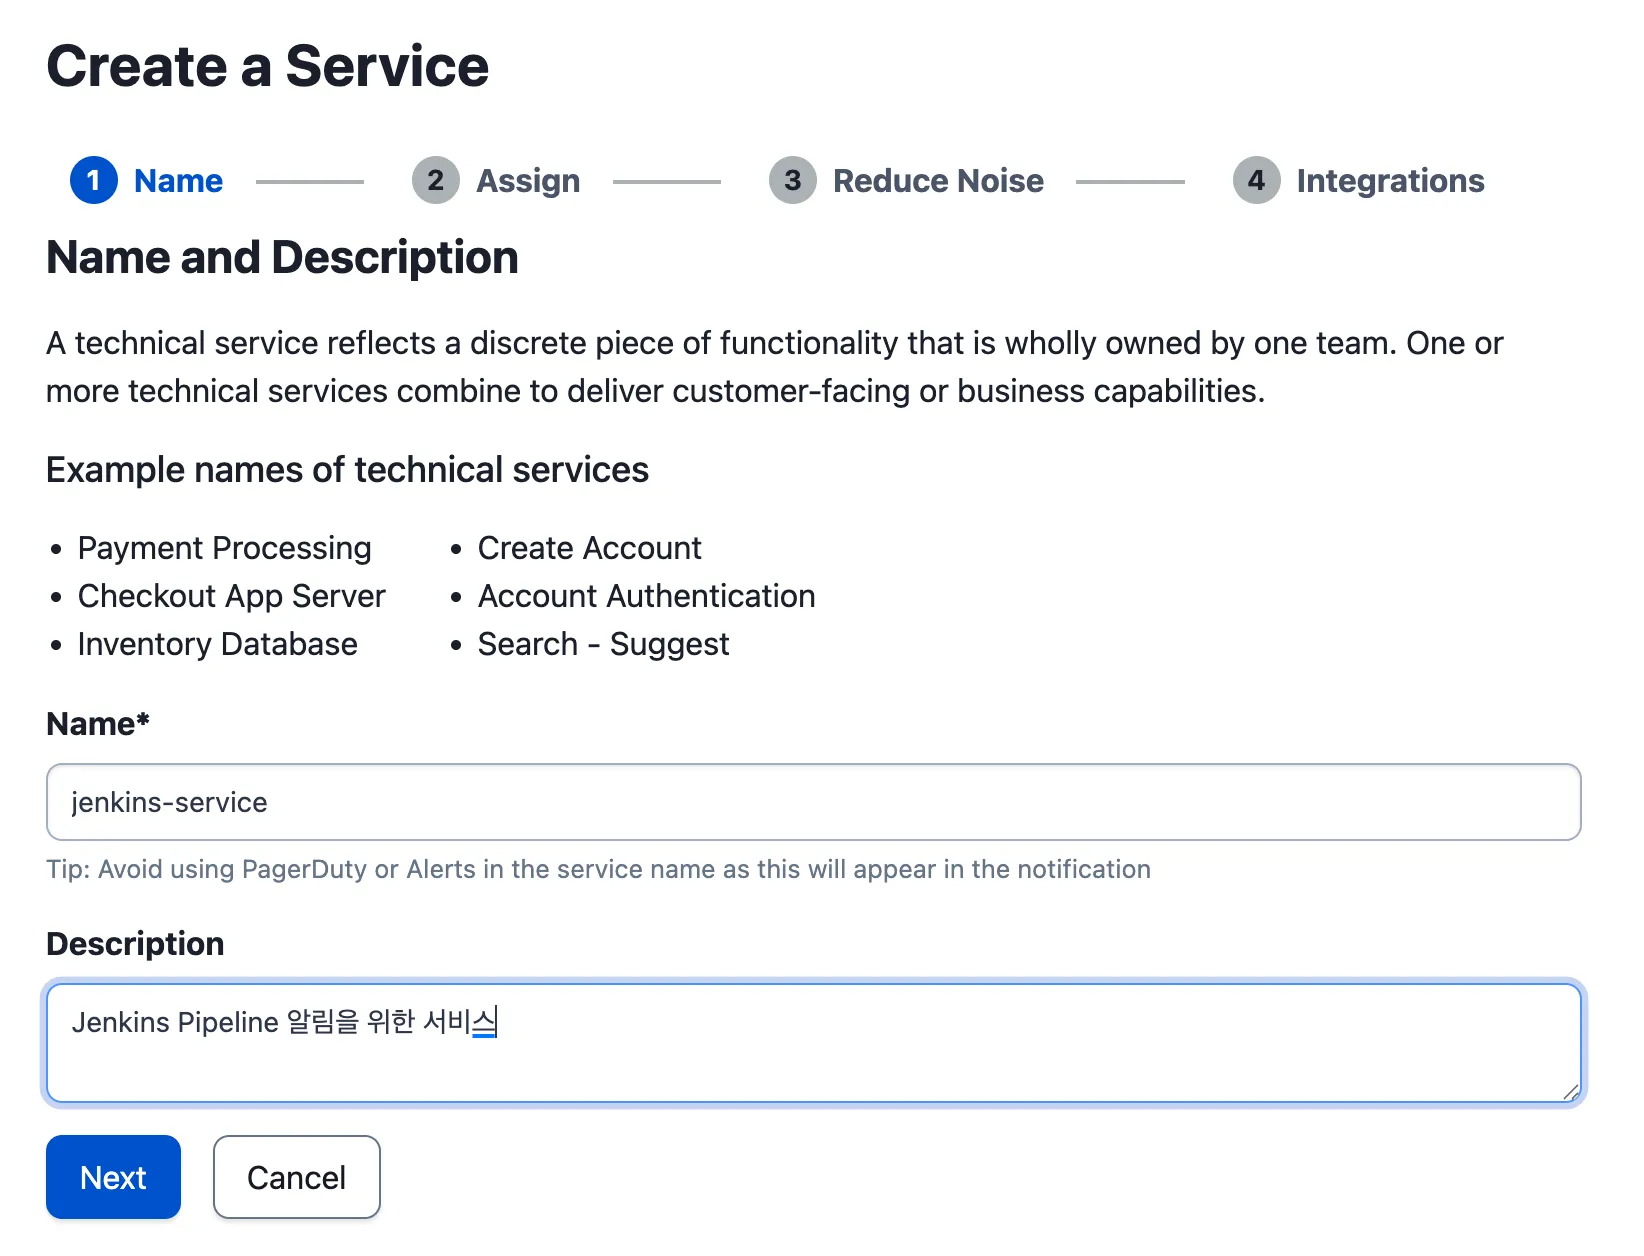Click the step 4 number circle
The width and height of the screenshot is (1644, 1256).
[1256, 180]
